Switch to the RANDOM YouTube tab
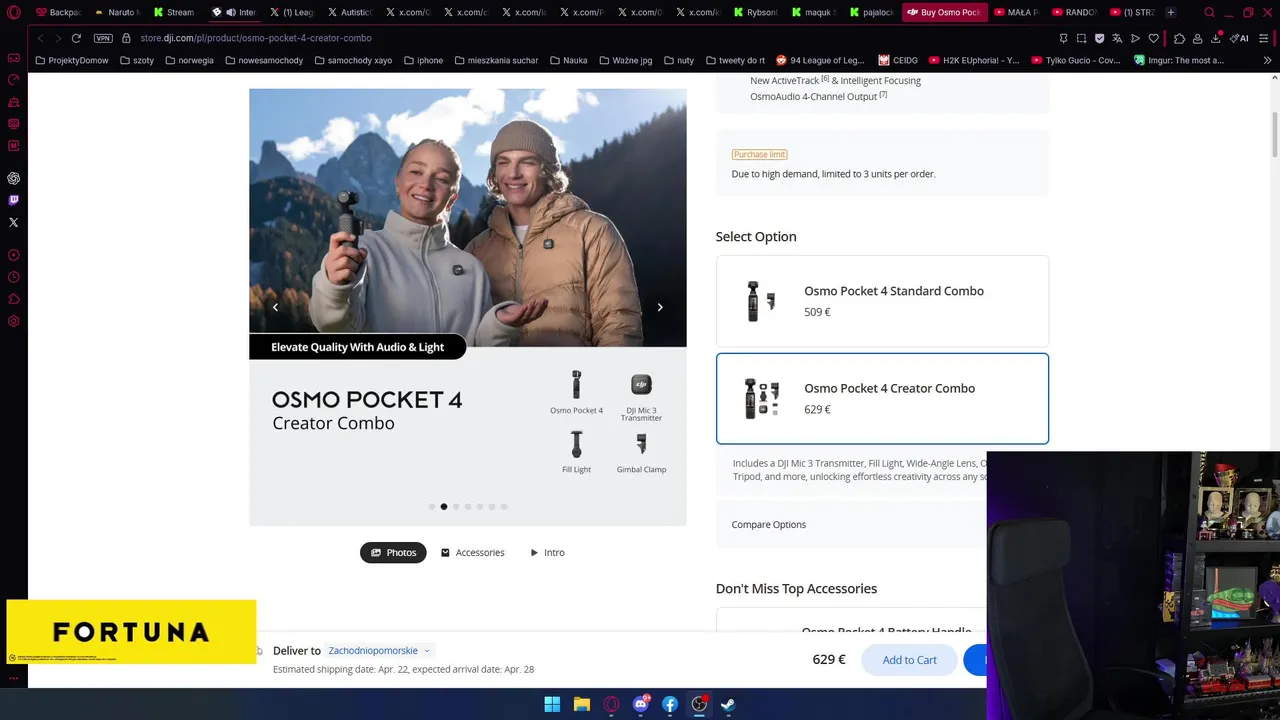This screenshot has height=720, width=1280. click(1075, 12)
